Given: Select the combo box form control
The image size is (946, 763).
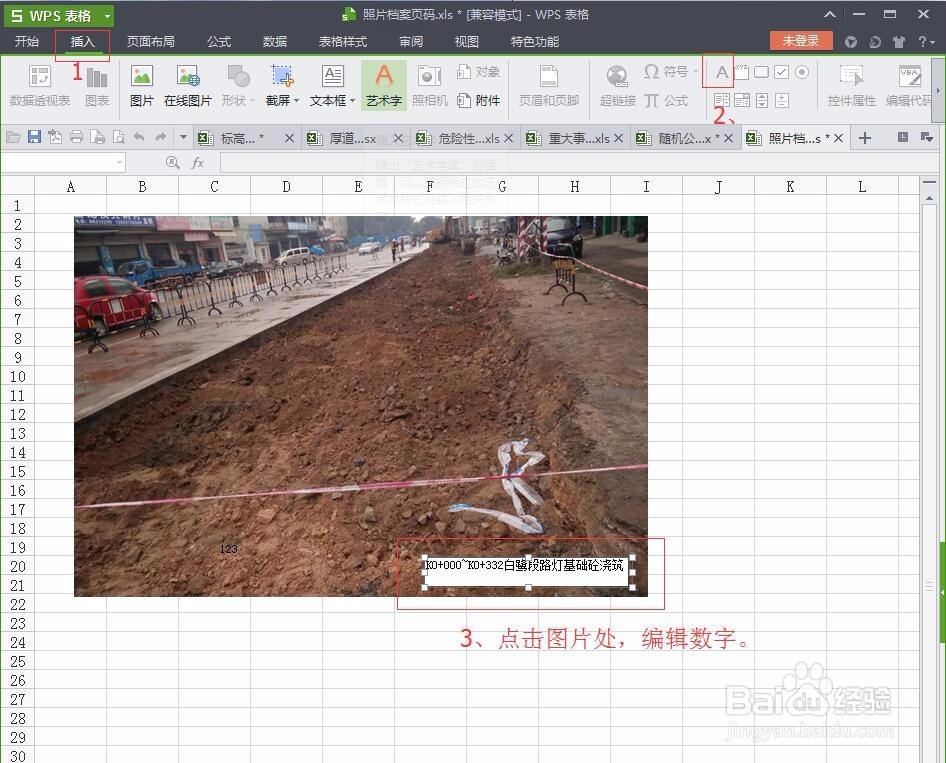Looking at the screenshot, I should pos(742,100).
